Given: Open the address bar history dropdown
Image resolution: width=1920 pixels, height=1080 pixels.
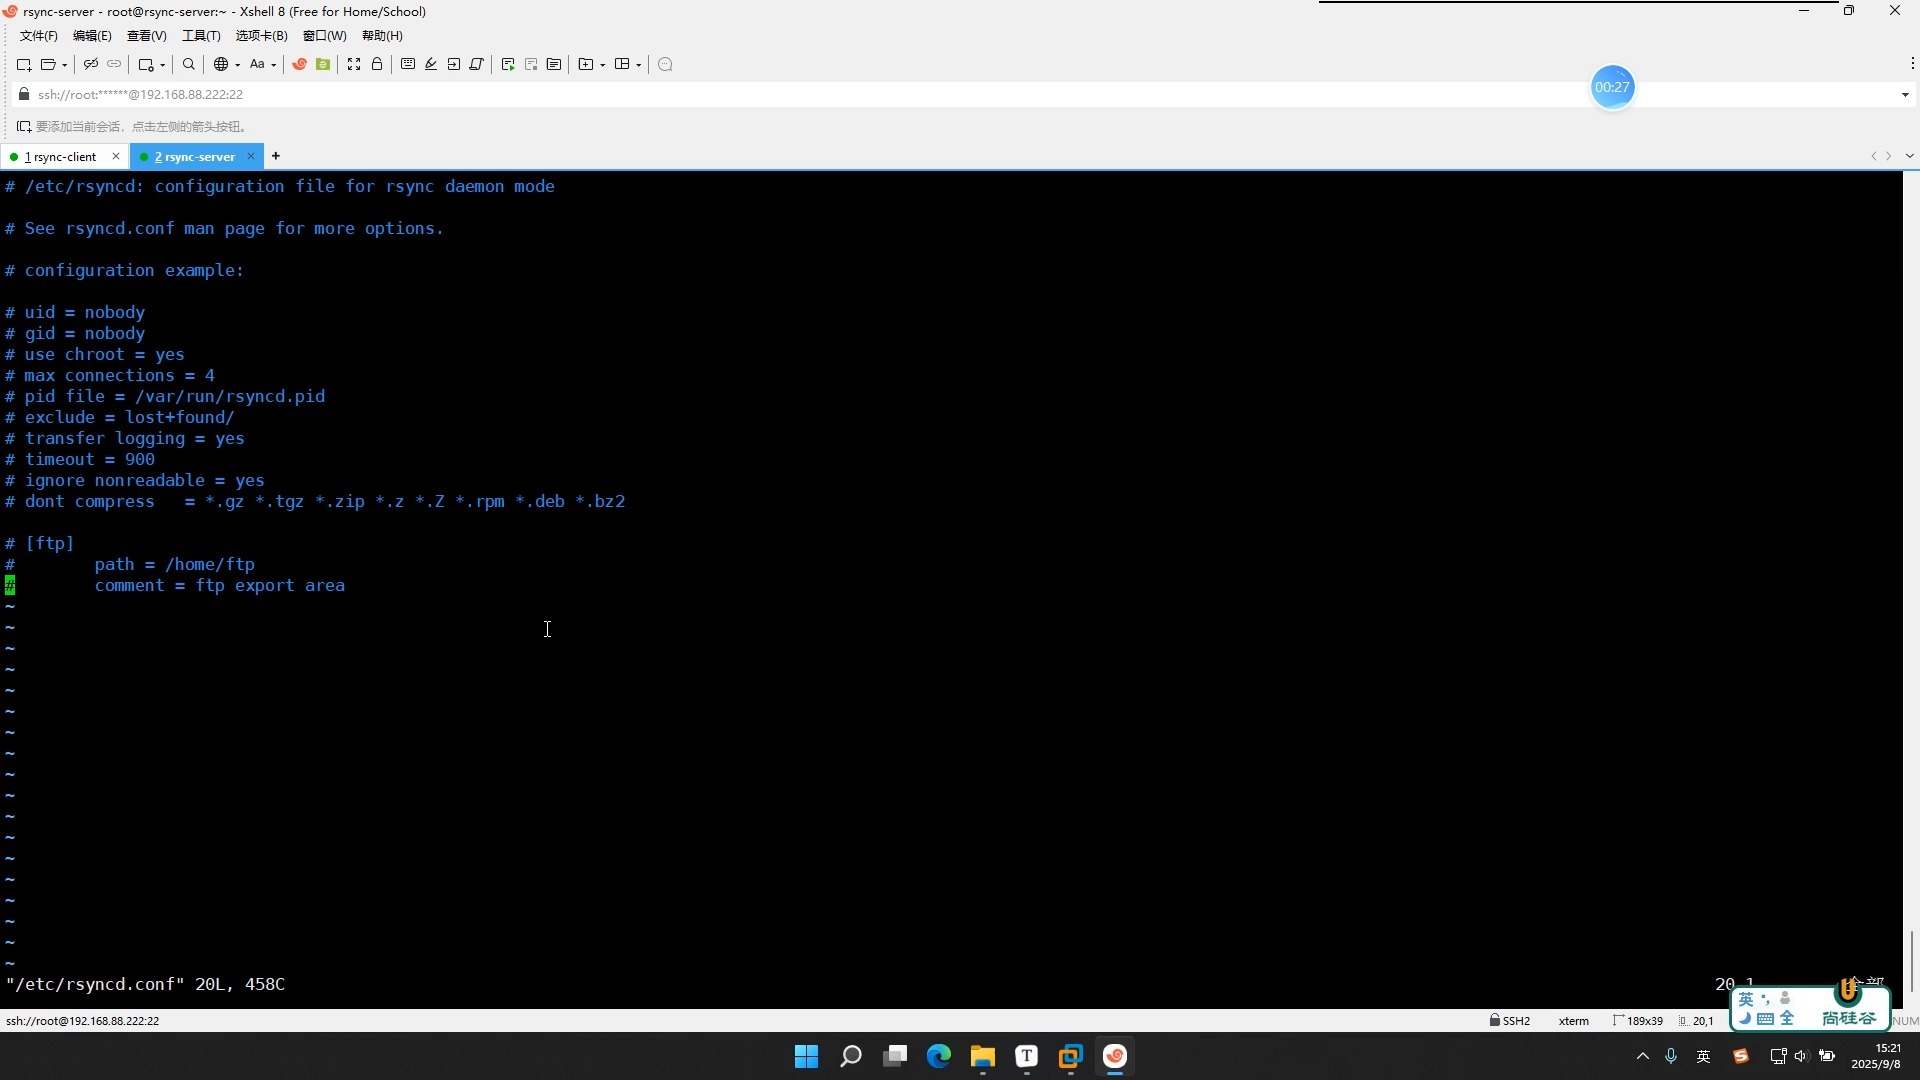Looking at the screenshot, I should [1905, 95].
